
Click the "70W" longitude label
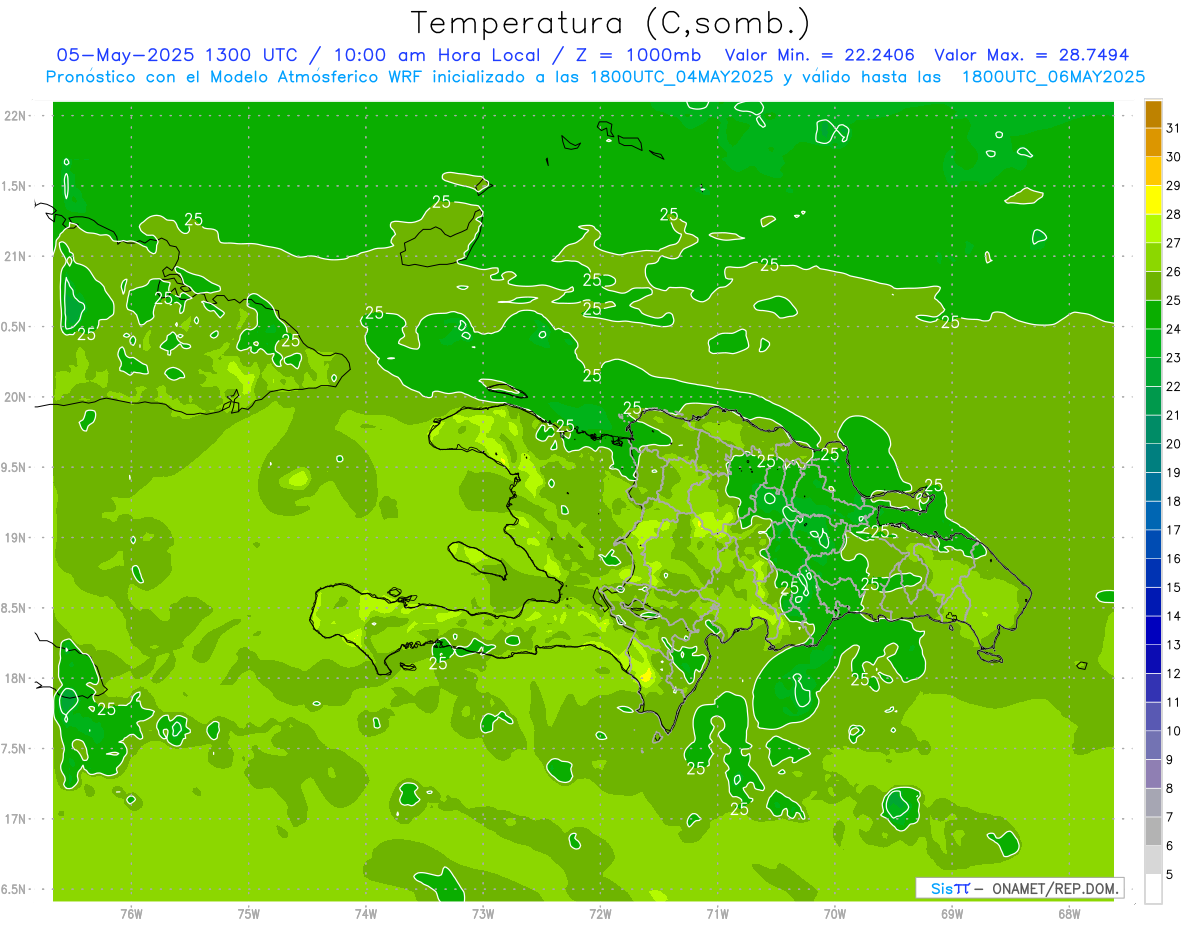click(835, 914)
